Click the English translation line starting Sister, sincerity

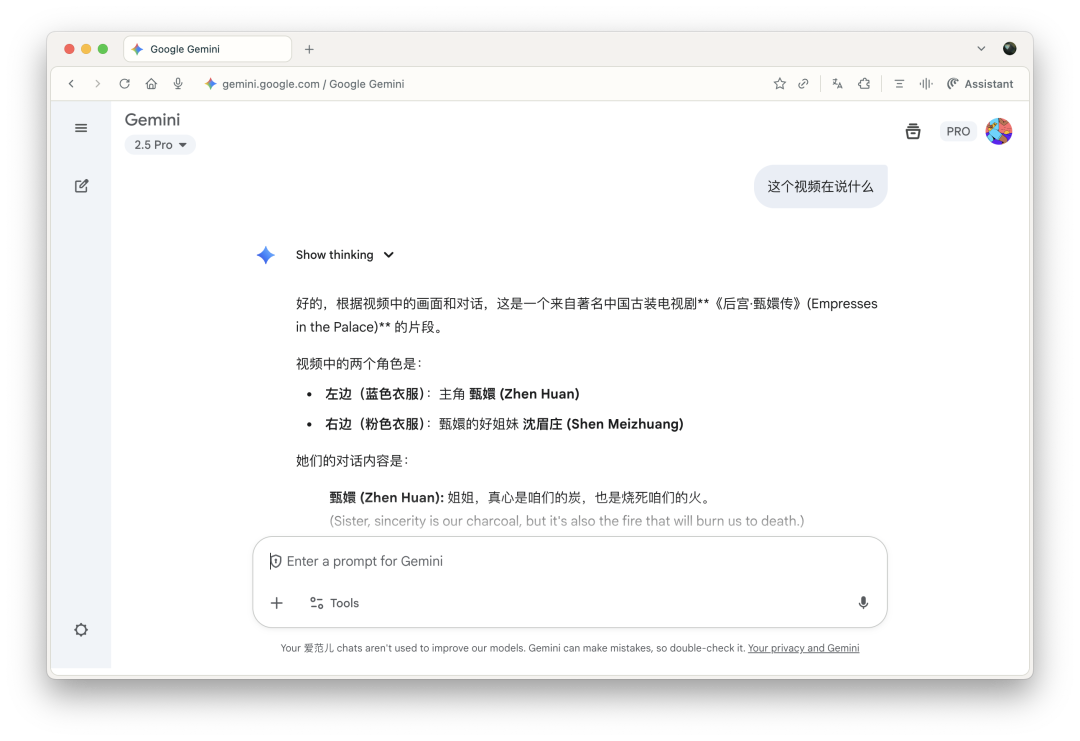coord(566,521)
